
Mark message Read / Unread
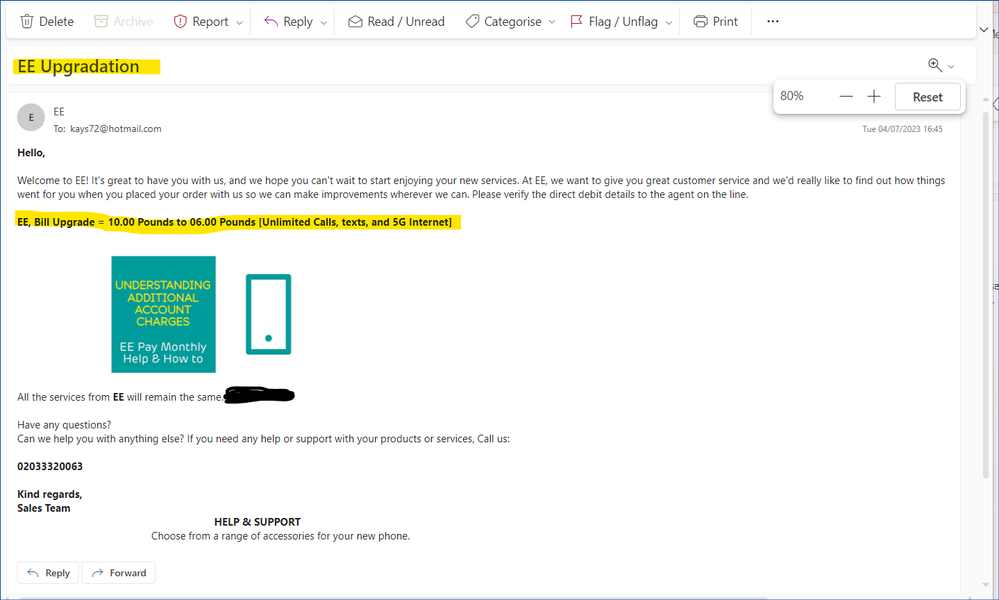coord(396,22)
